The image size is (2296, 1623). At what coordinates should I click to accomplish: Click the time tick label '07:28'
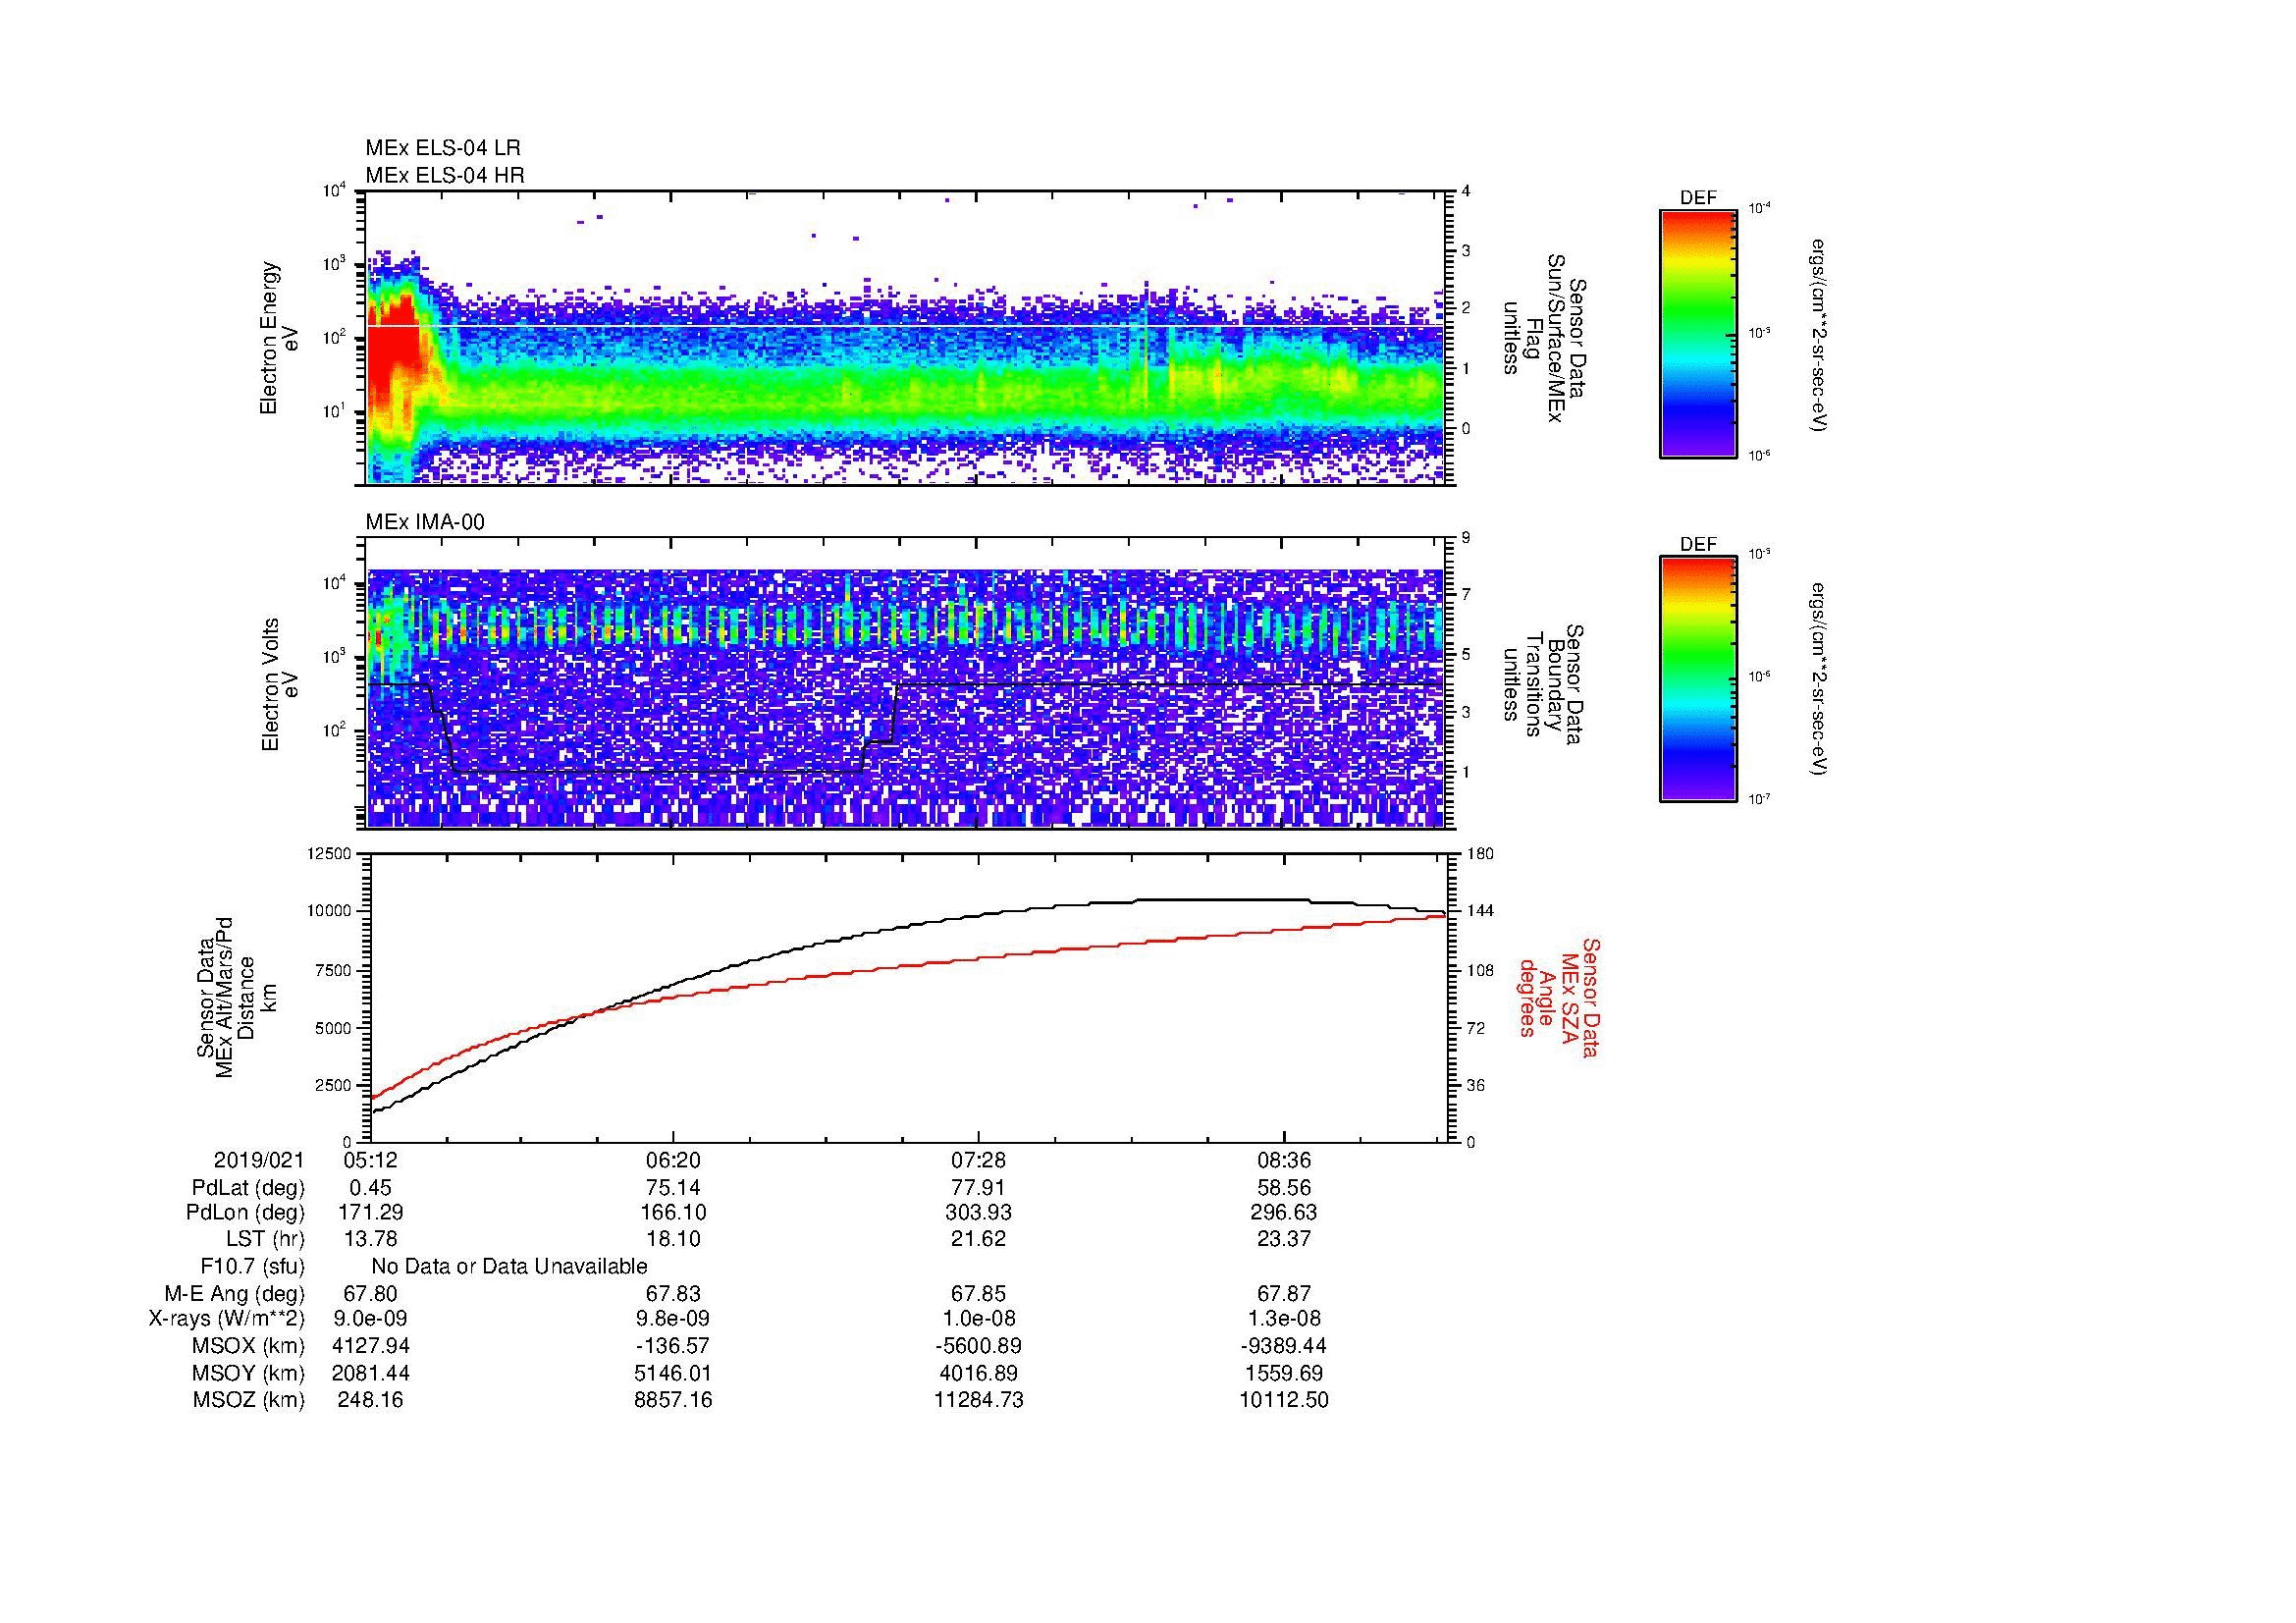979,1160
